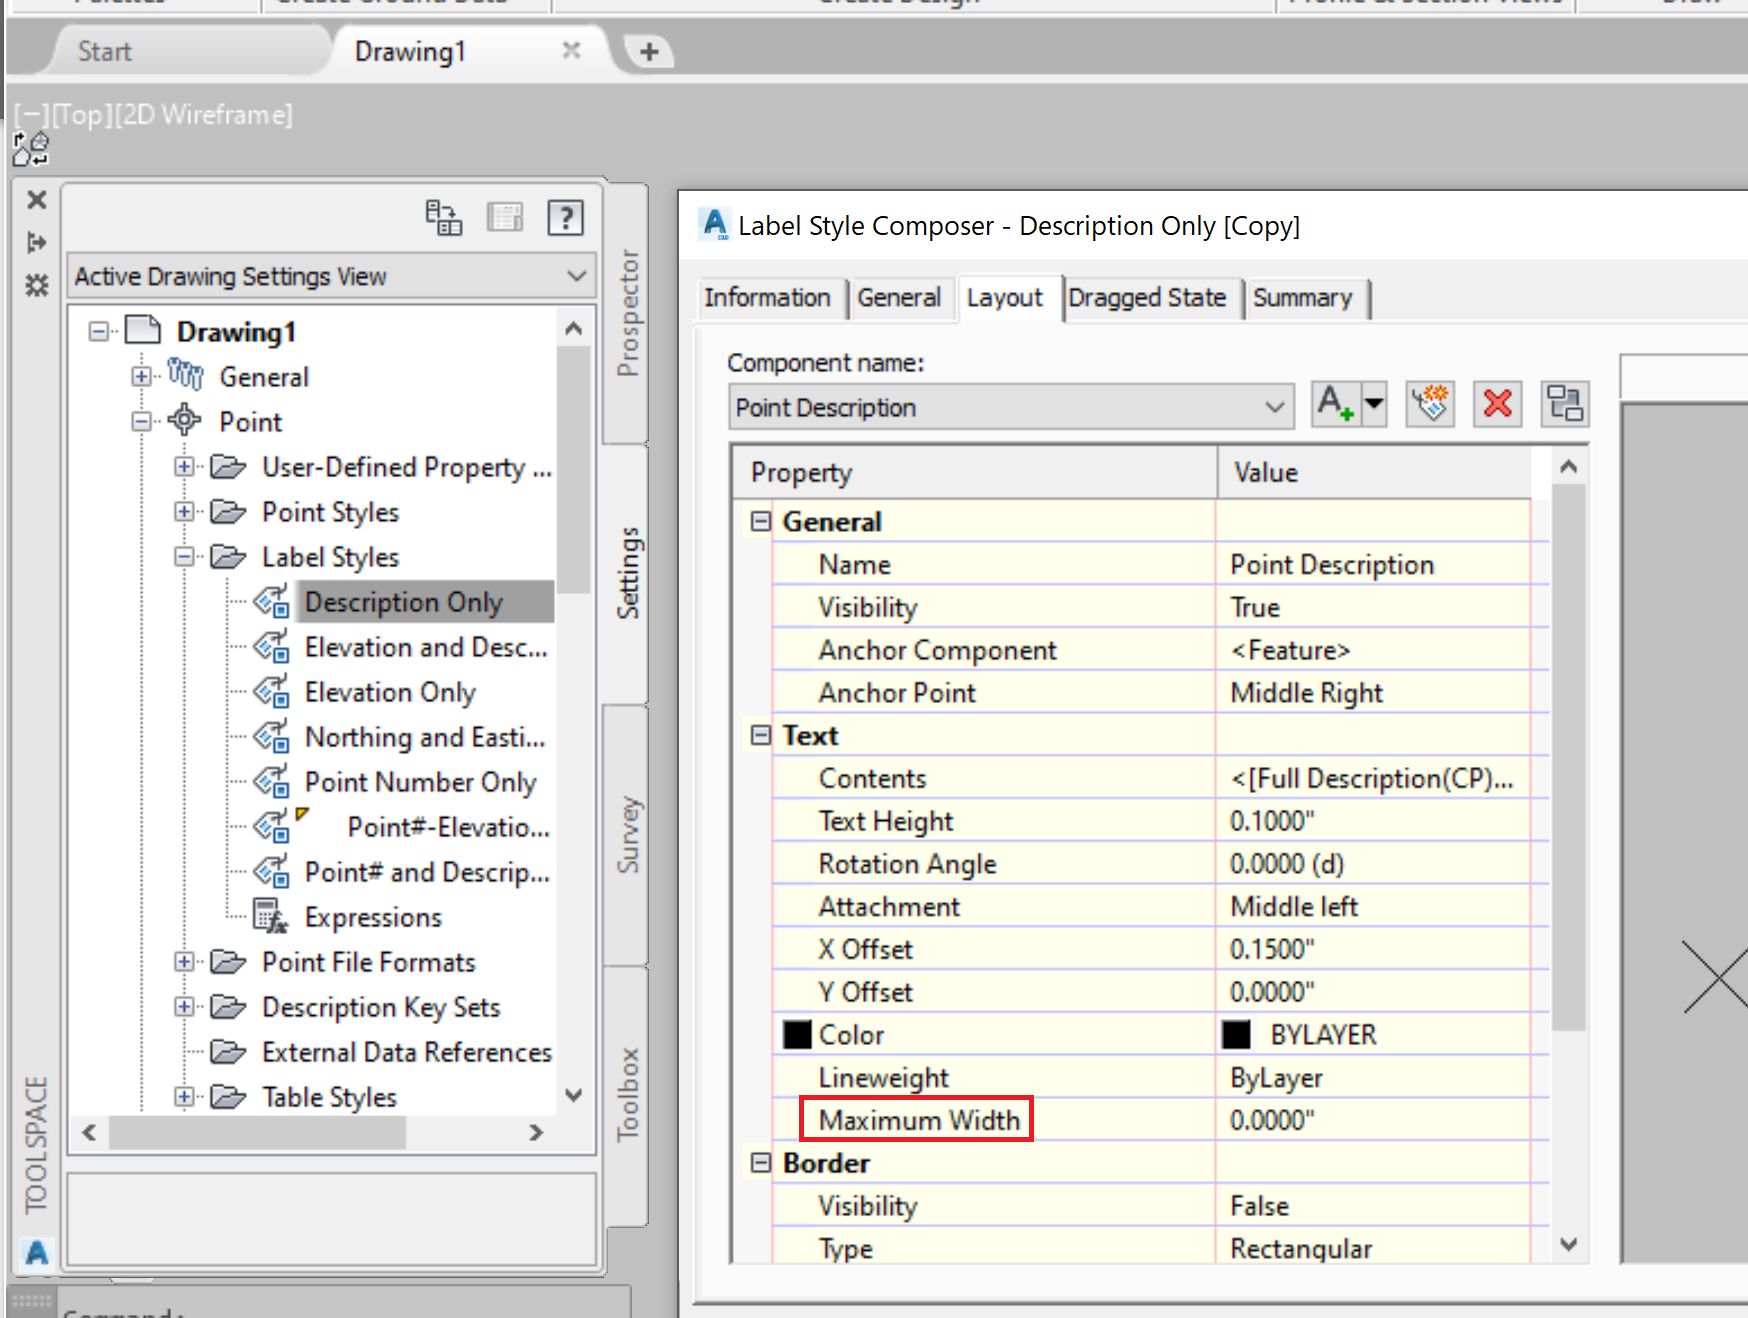The width and height of the screenshot is (1748, 1318).
Task: Select the Elevation Only label style
Action: 390,691
